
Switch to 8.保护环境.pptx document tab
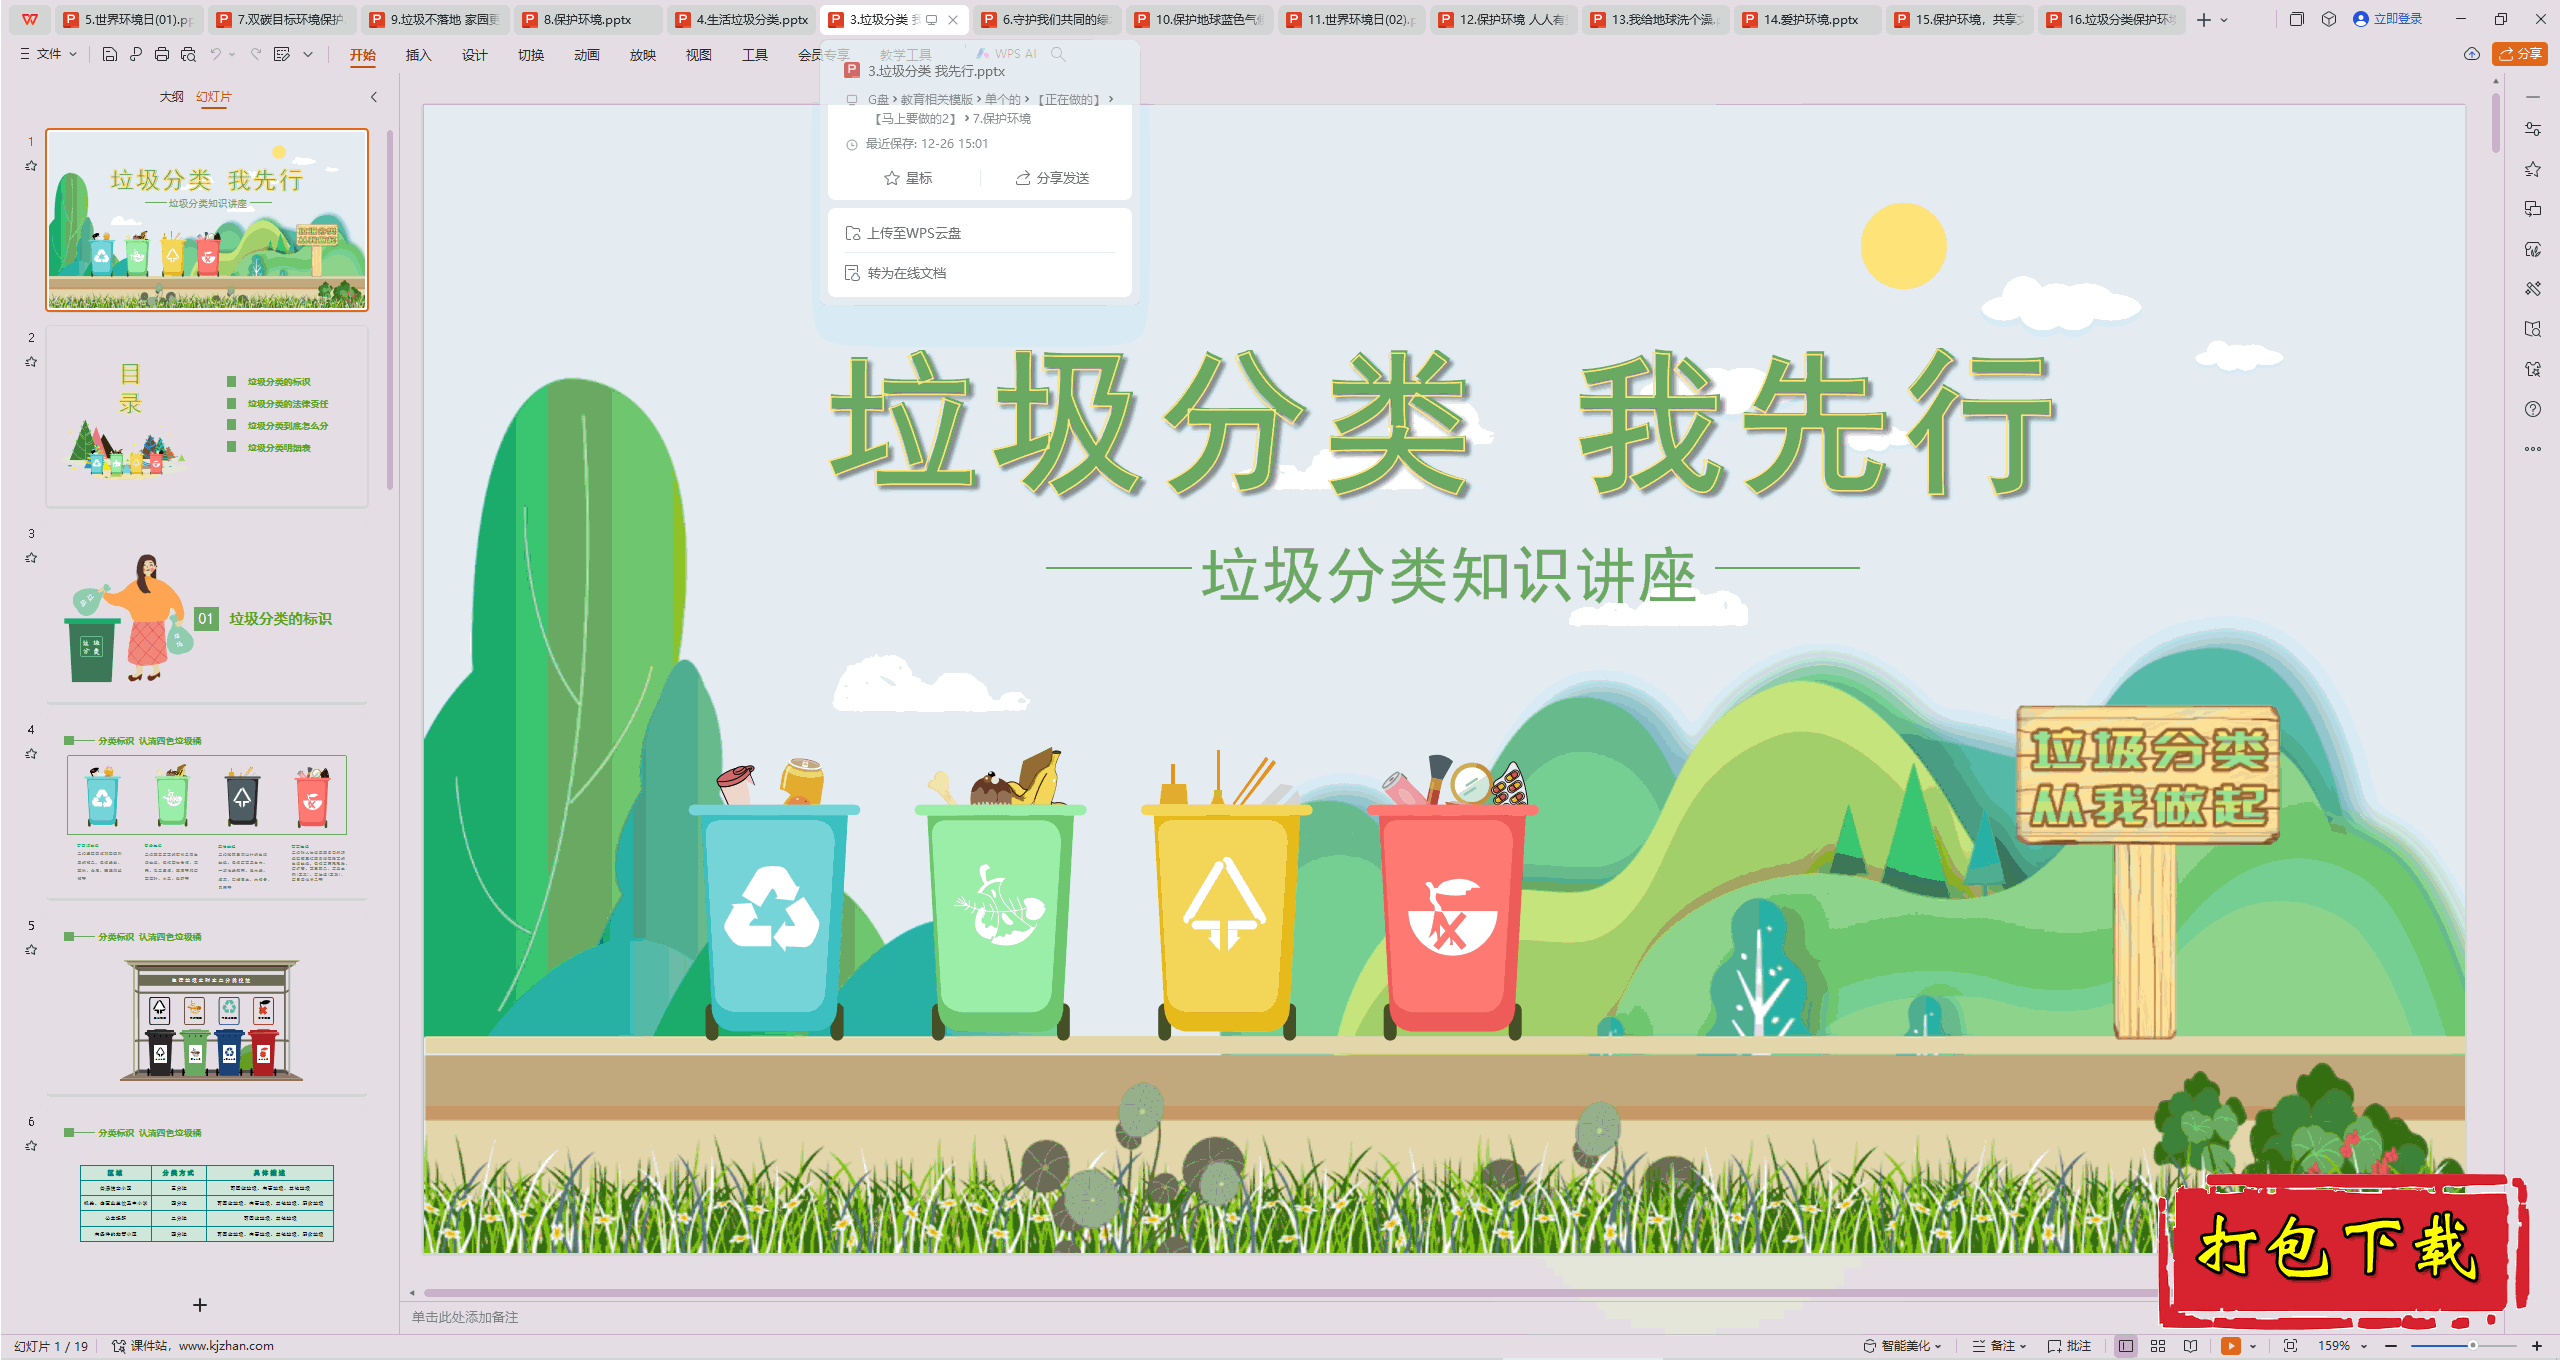[x=587, y=19]
